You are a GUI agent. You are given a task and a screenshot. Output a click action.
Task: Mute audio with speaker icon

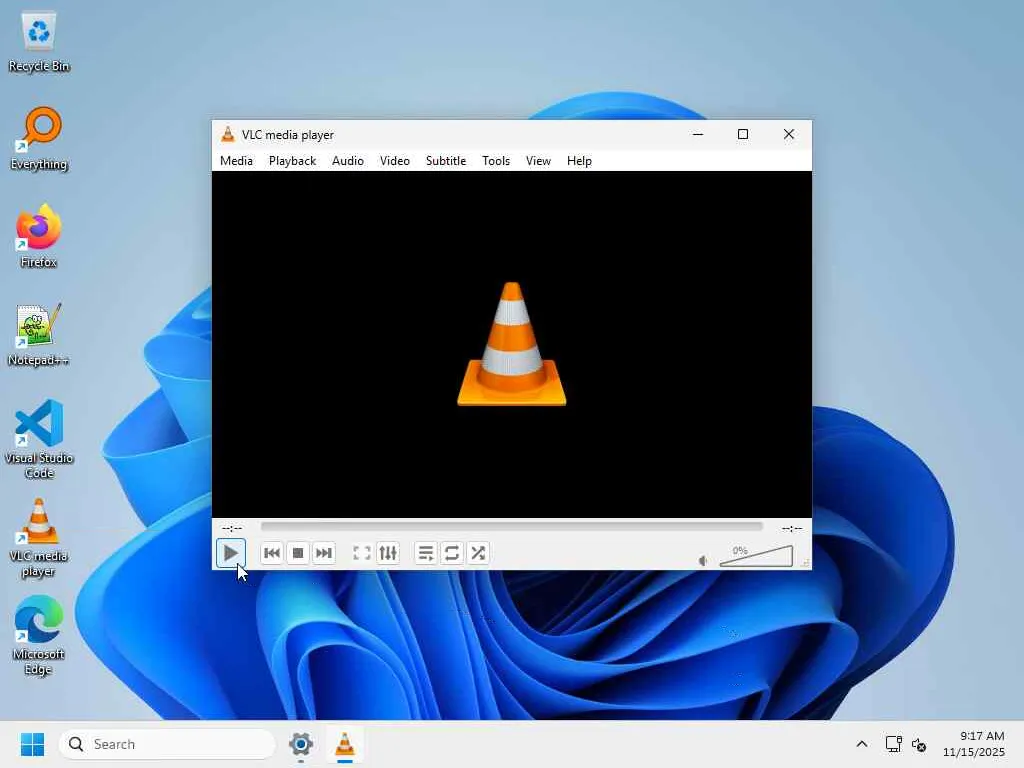(703, 560)
